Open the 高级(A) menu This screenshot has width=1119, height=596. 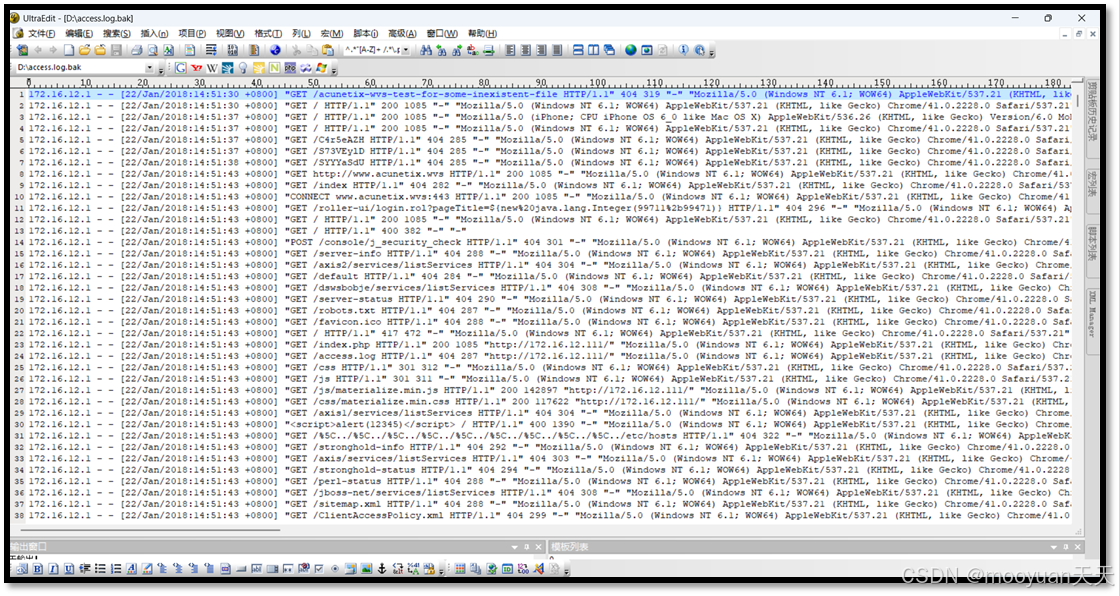[x=402, y=34]
